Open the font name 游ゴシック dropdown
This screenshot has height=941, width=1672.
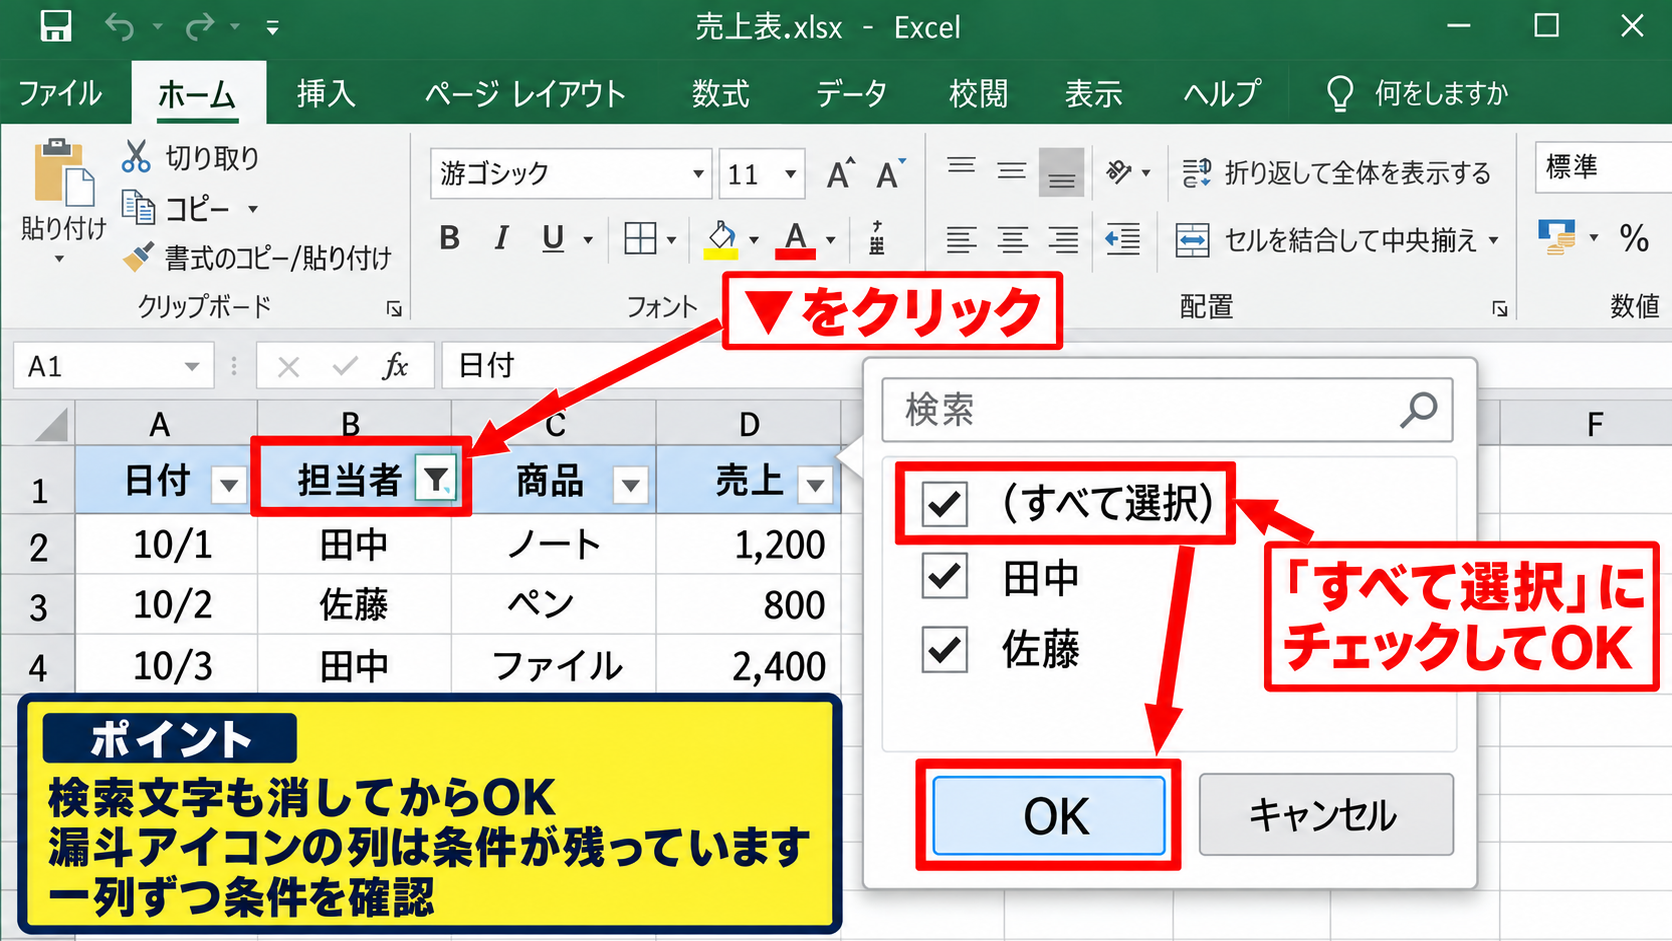698,174
